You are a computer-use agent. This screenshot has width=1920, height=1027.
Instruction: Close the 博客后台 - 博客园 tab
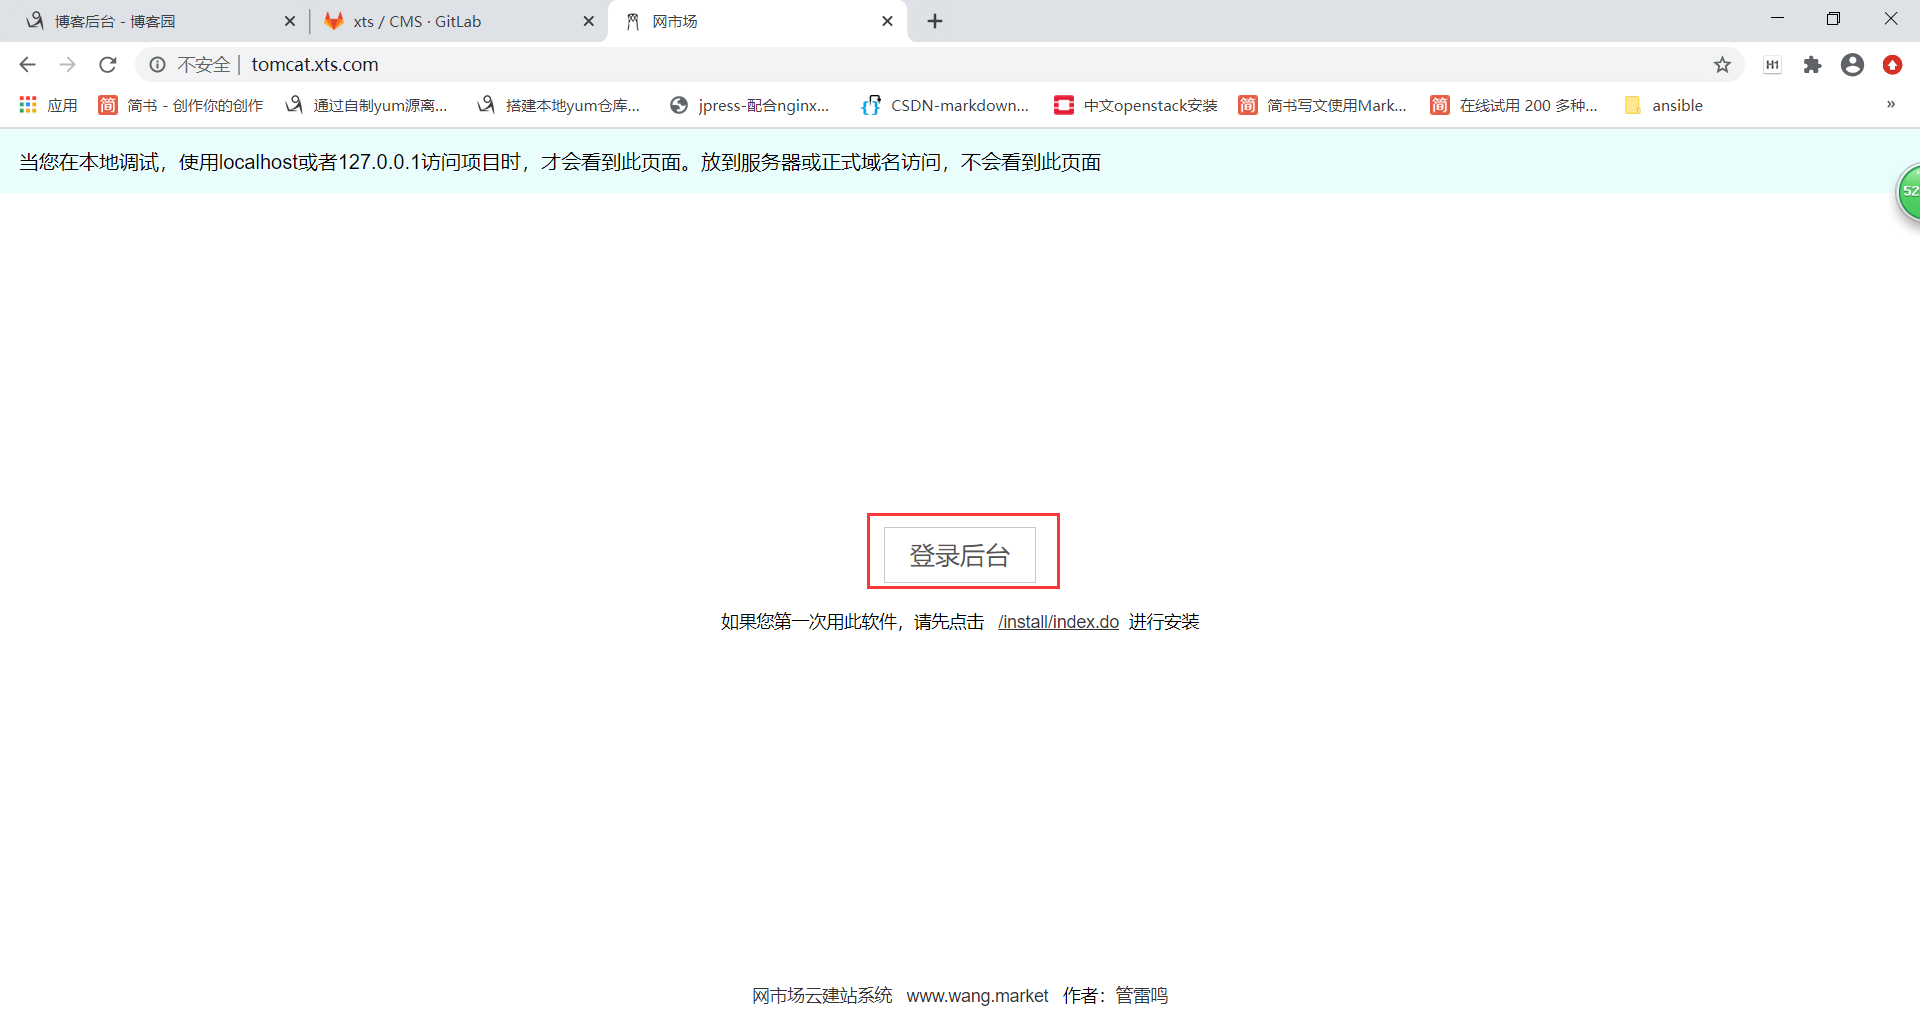290,21
